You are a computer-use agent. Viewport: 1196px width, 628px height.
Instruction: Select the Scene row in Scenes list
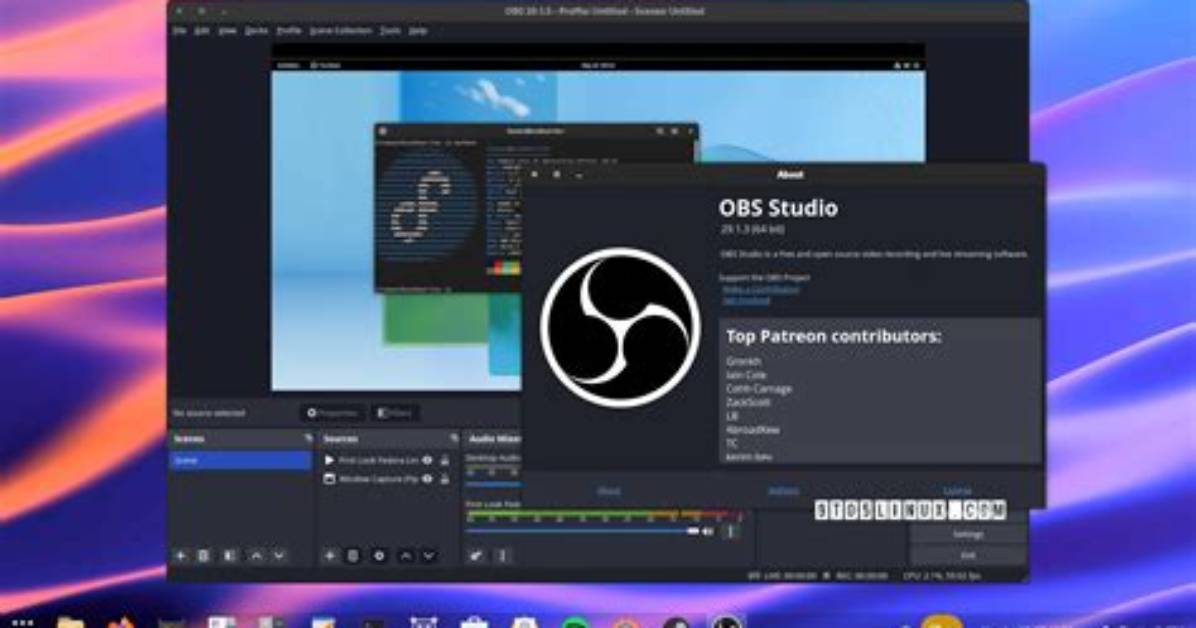(240, 461)
